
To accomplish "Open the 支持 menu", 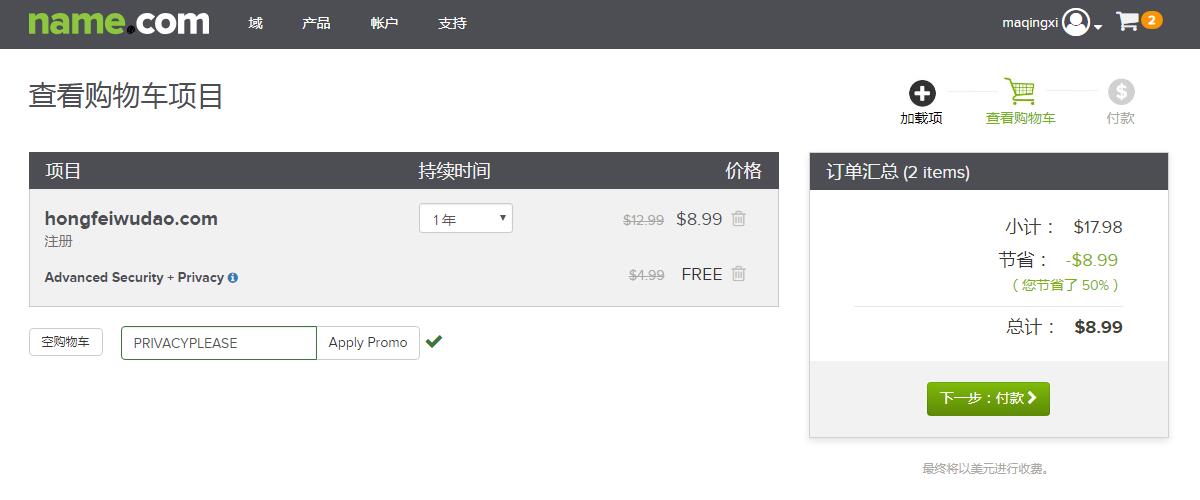I will pos(452,23).
